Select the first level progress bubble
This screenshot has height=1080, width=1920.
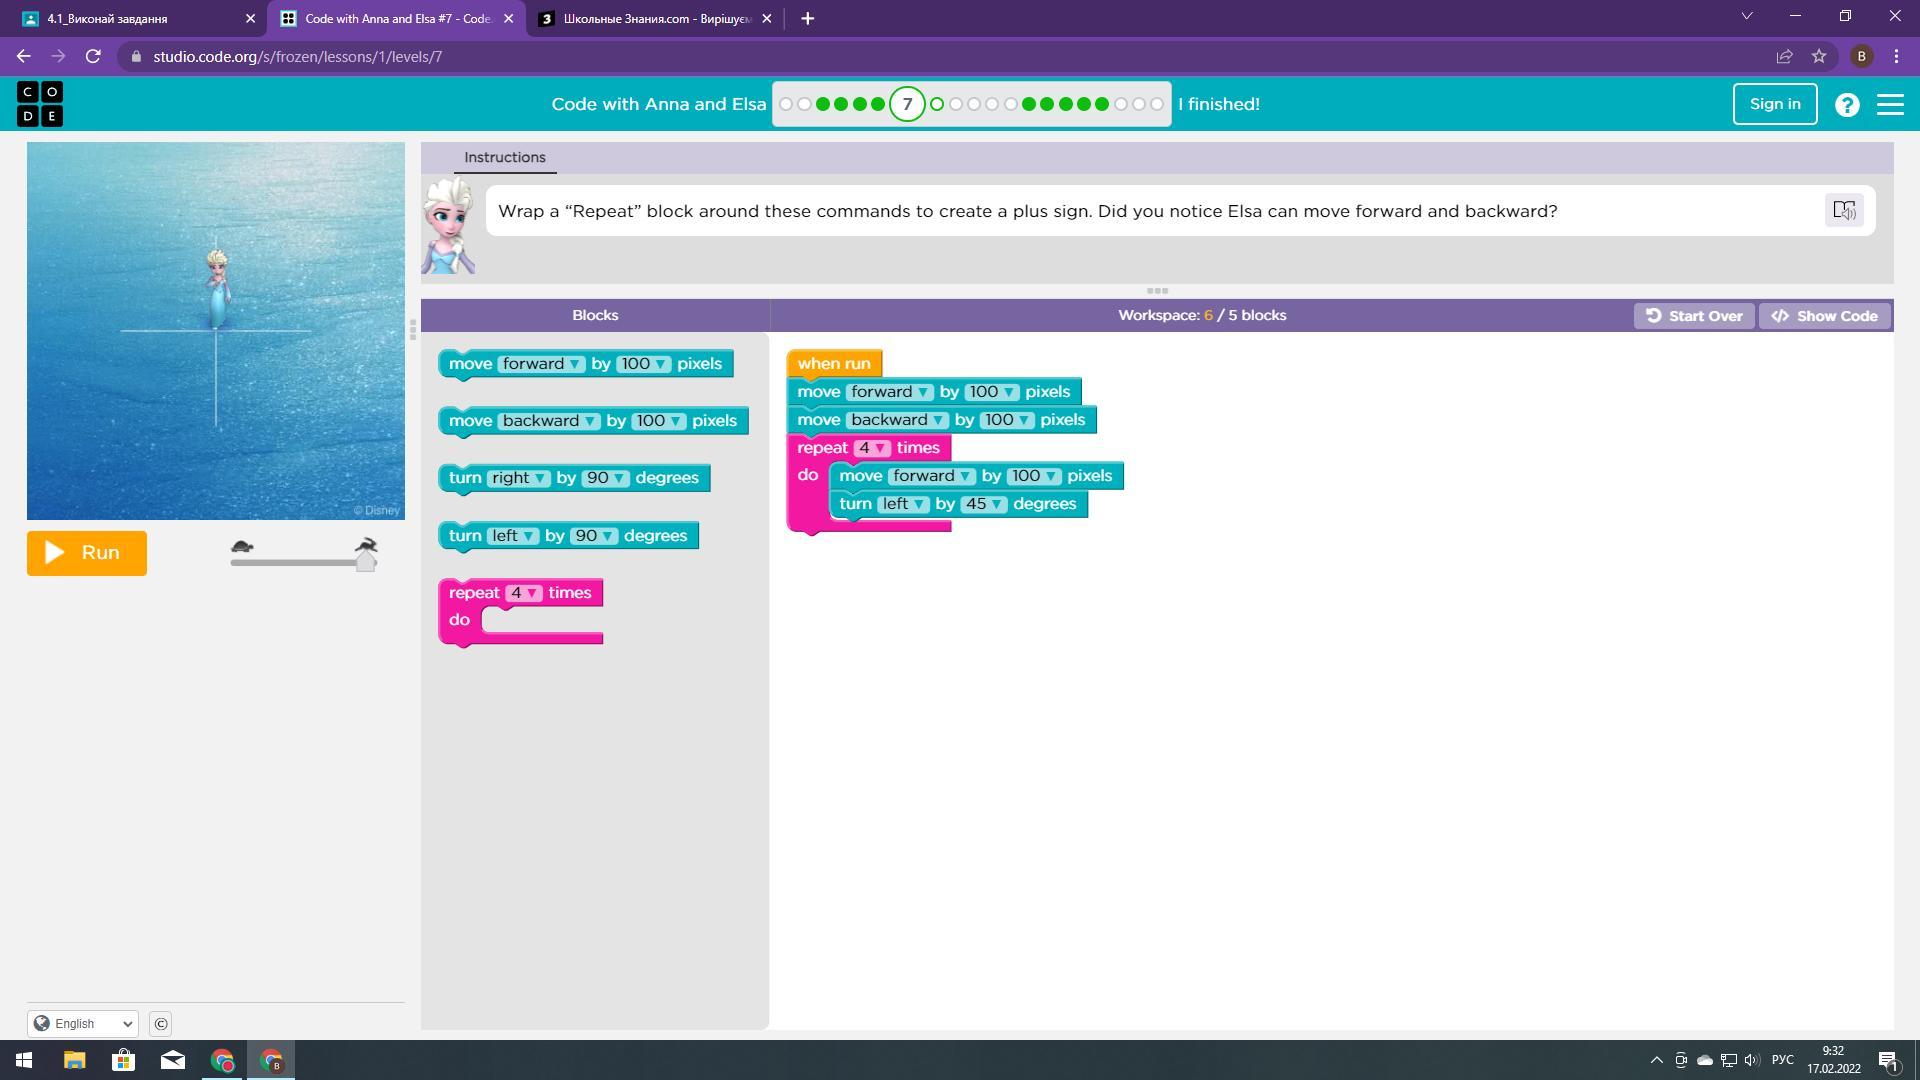(x=786, y=104)
